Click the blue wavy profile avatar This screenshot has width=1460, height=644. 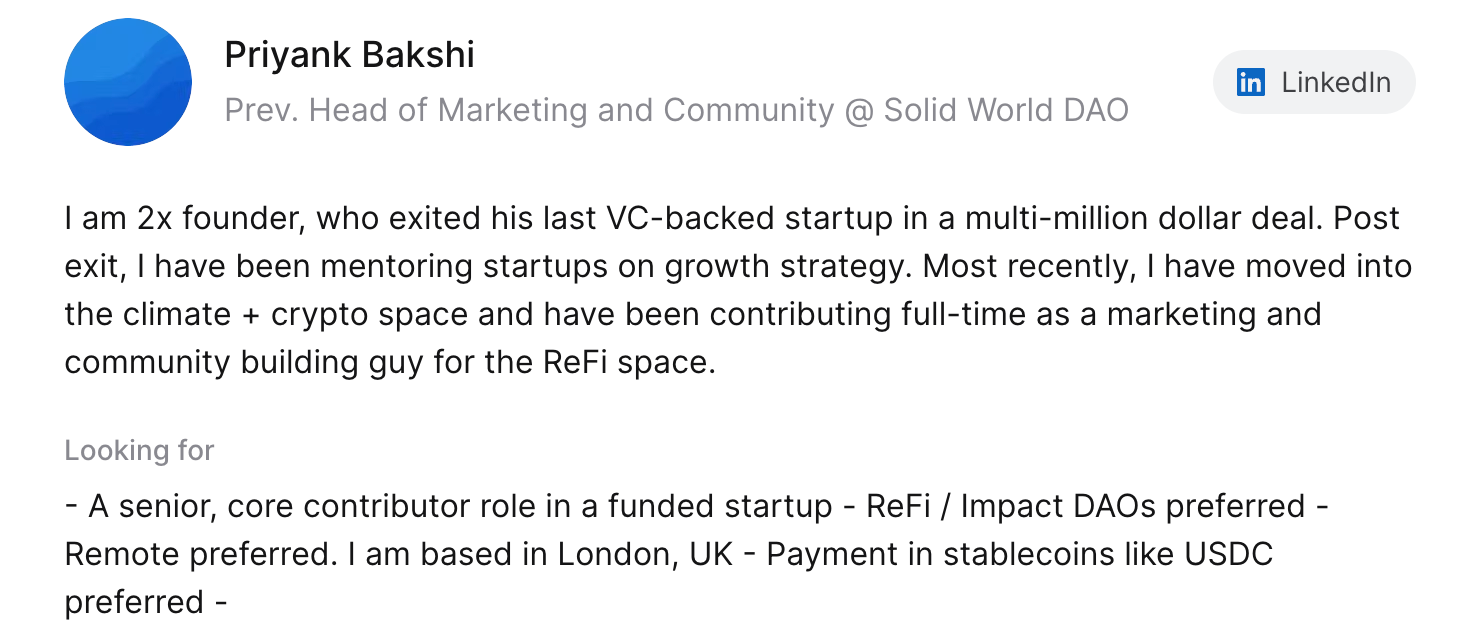pos(128,82)
